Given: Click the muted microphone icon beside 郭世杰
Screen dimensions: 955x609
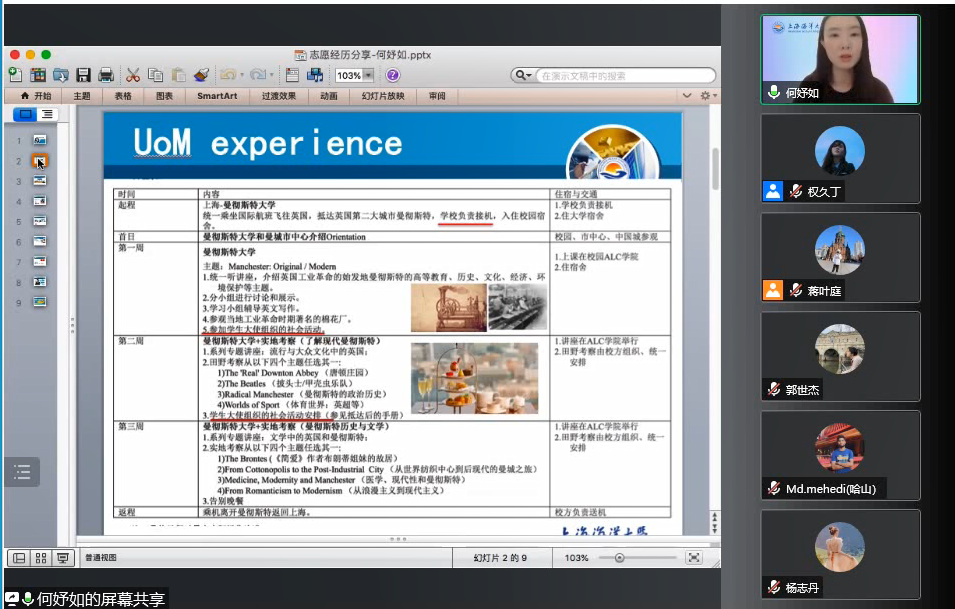Looking at the screenshot, I should [774, 390].
